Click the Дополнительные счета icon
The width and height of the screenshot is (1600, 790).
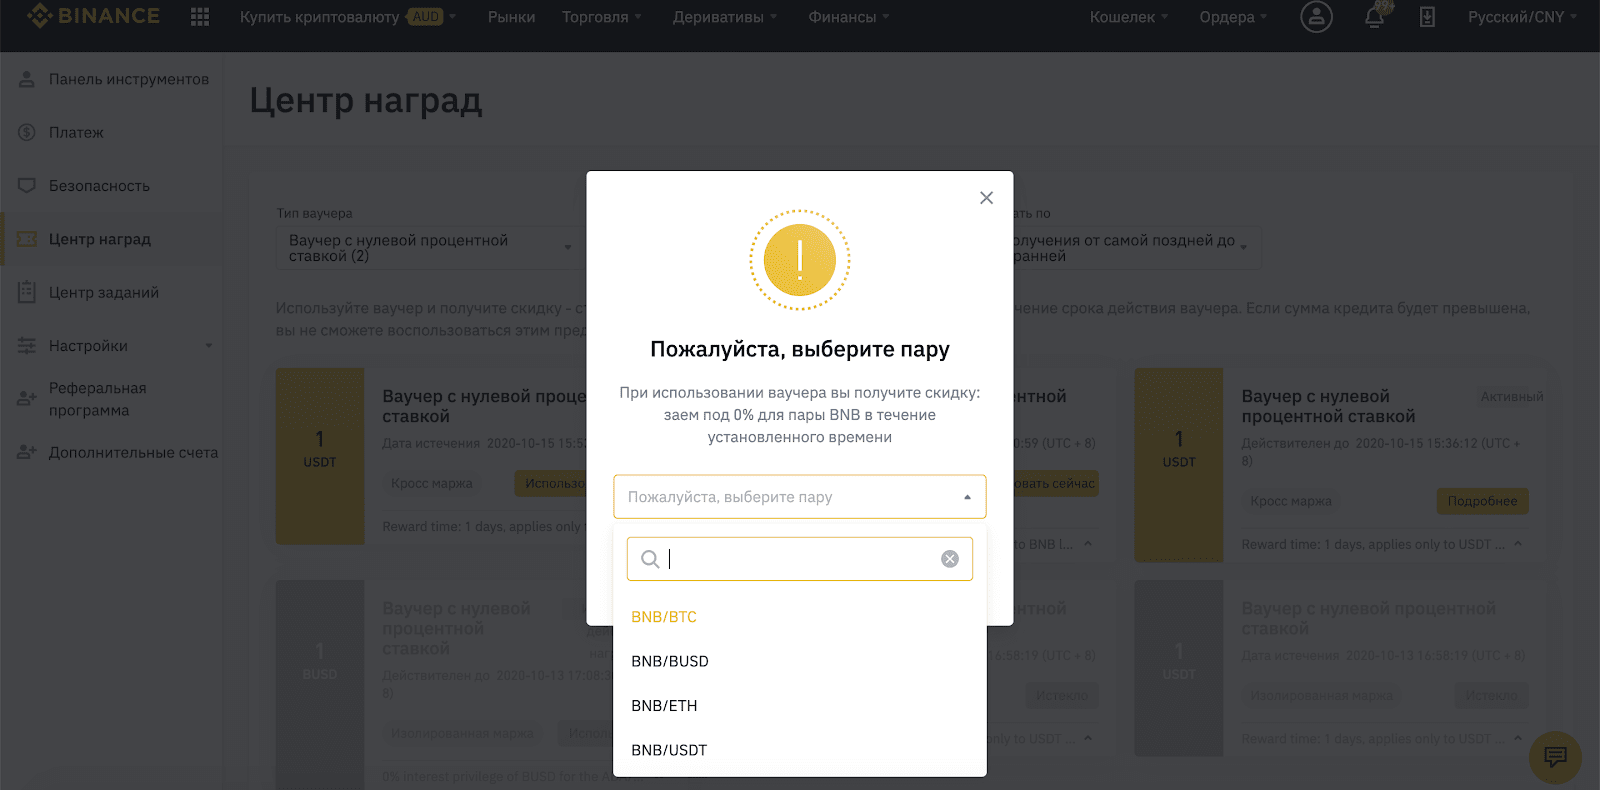pyautogui.click(x=27, y=452)
